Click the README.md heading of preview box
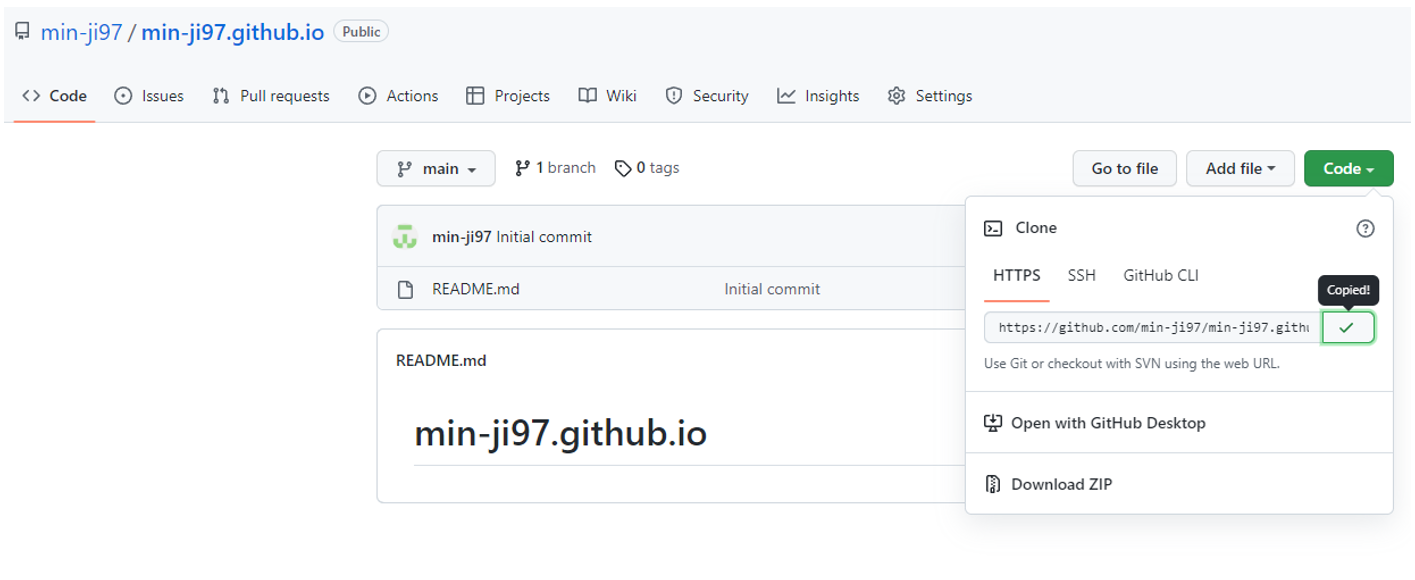 click(441, 360)
